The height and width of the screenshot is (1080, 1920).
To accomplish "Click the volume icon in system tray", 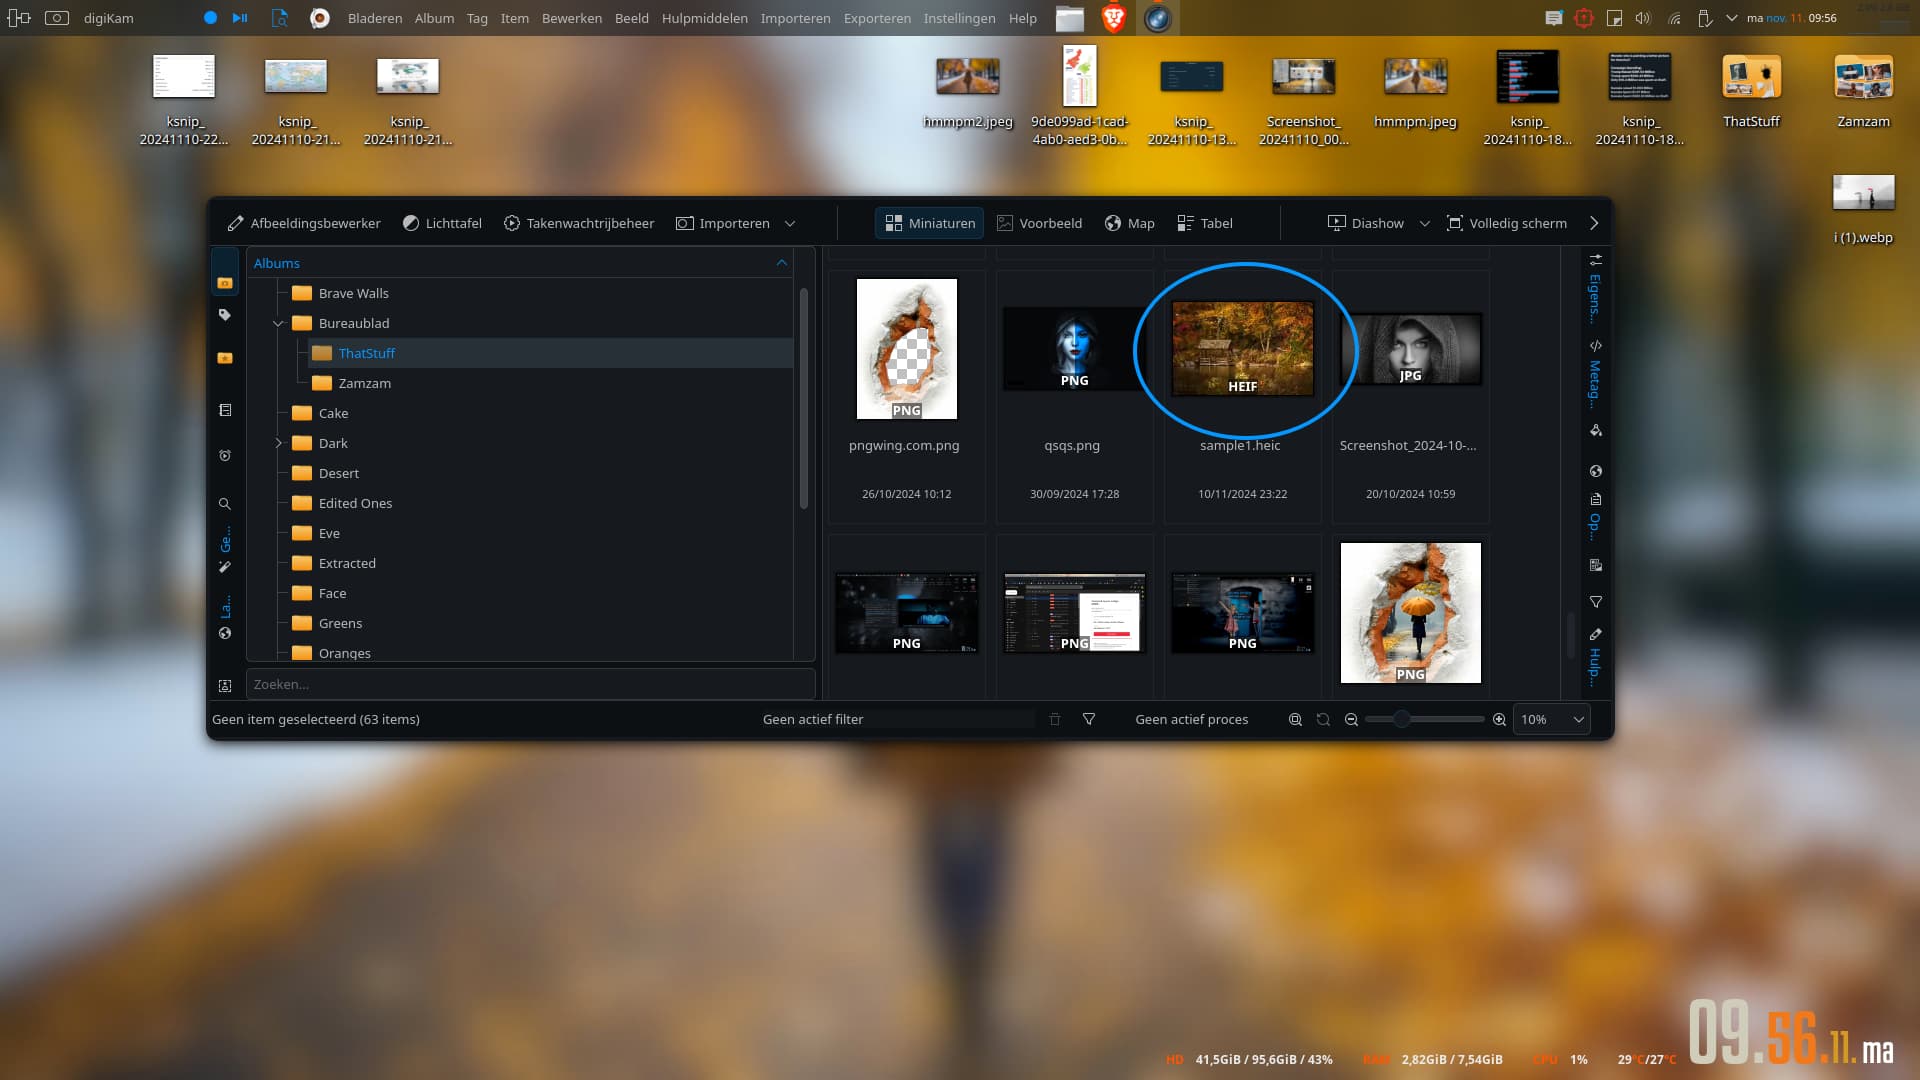I will pyautogui.click(x=1643, y=18).
